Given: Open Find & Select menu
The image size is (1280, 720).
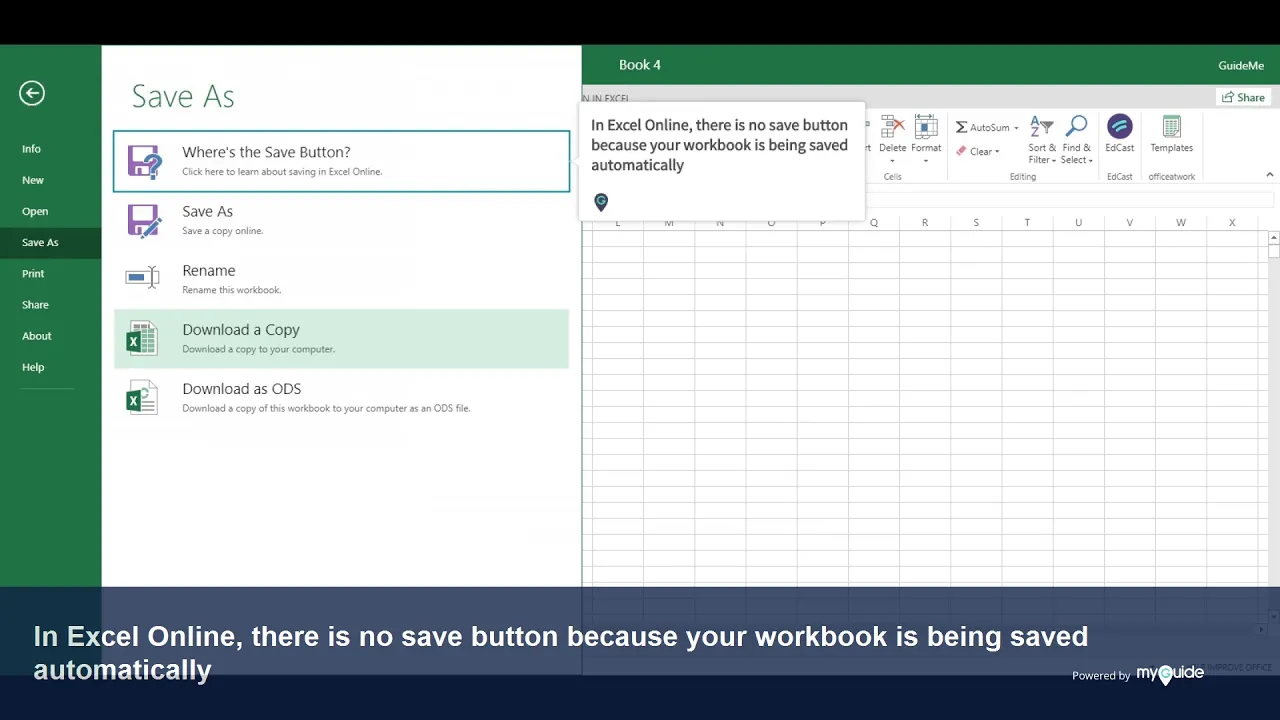Looking at the screenshot, I should click(x=1076, y=140).
